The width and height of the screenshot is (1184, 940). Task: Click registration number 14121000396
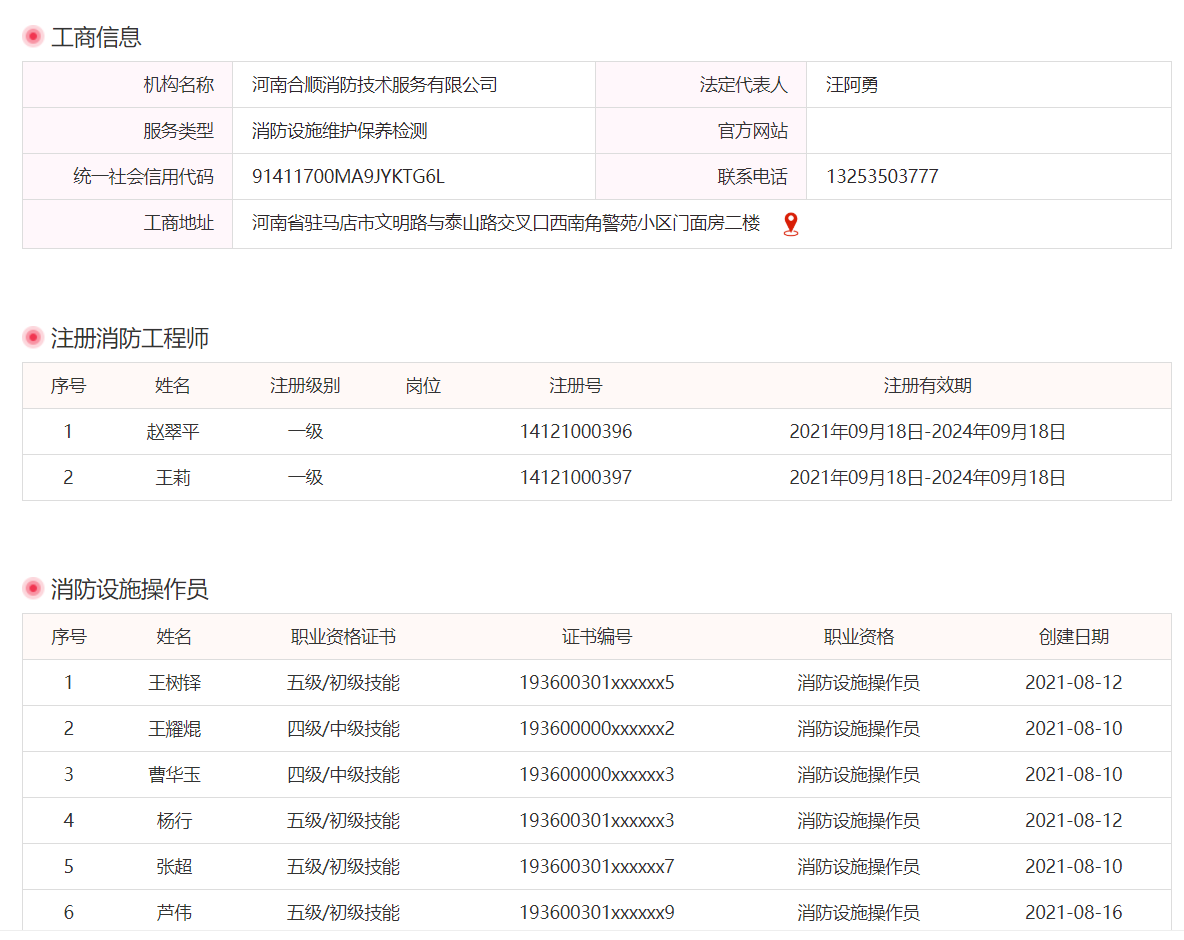575,432
